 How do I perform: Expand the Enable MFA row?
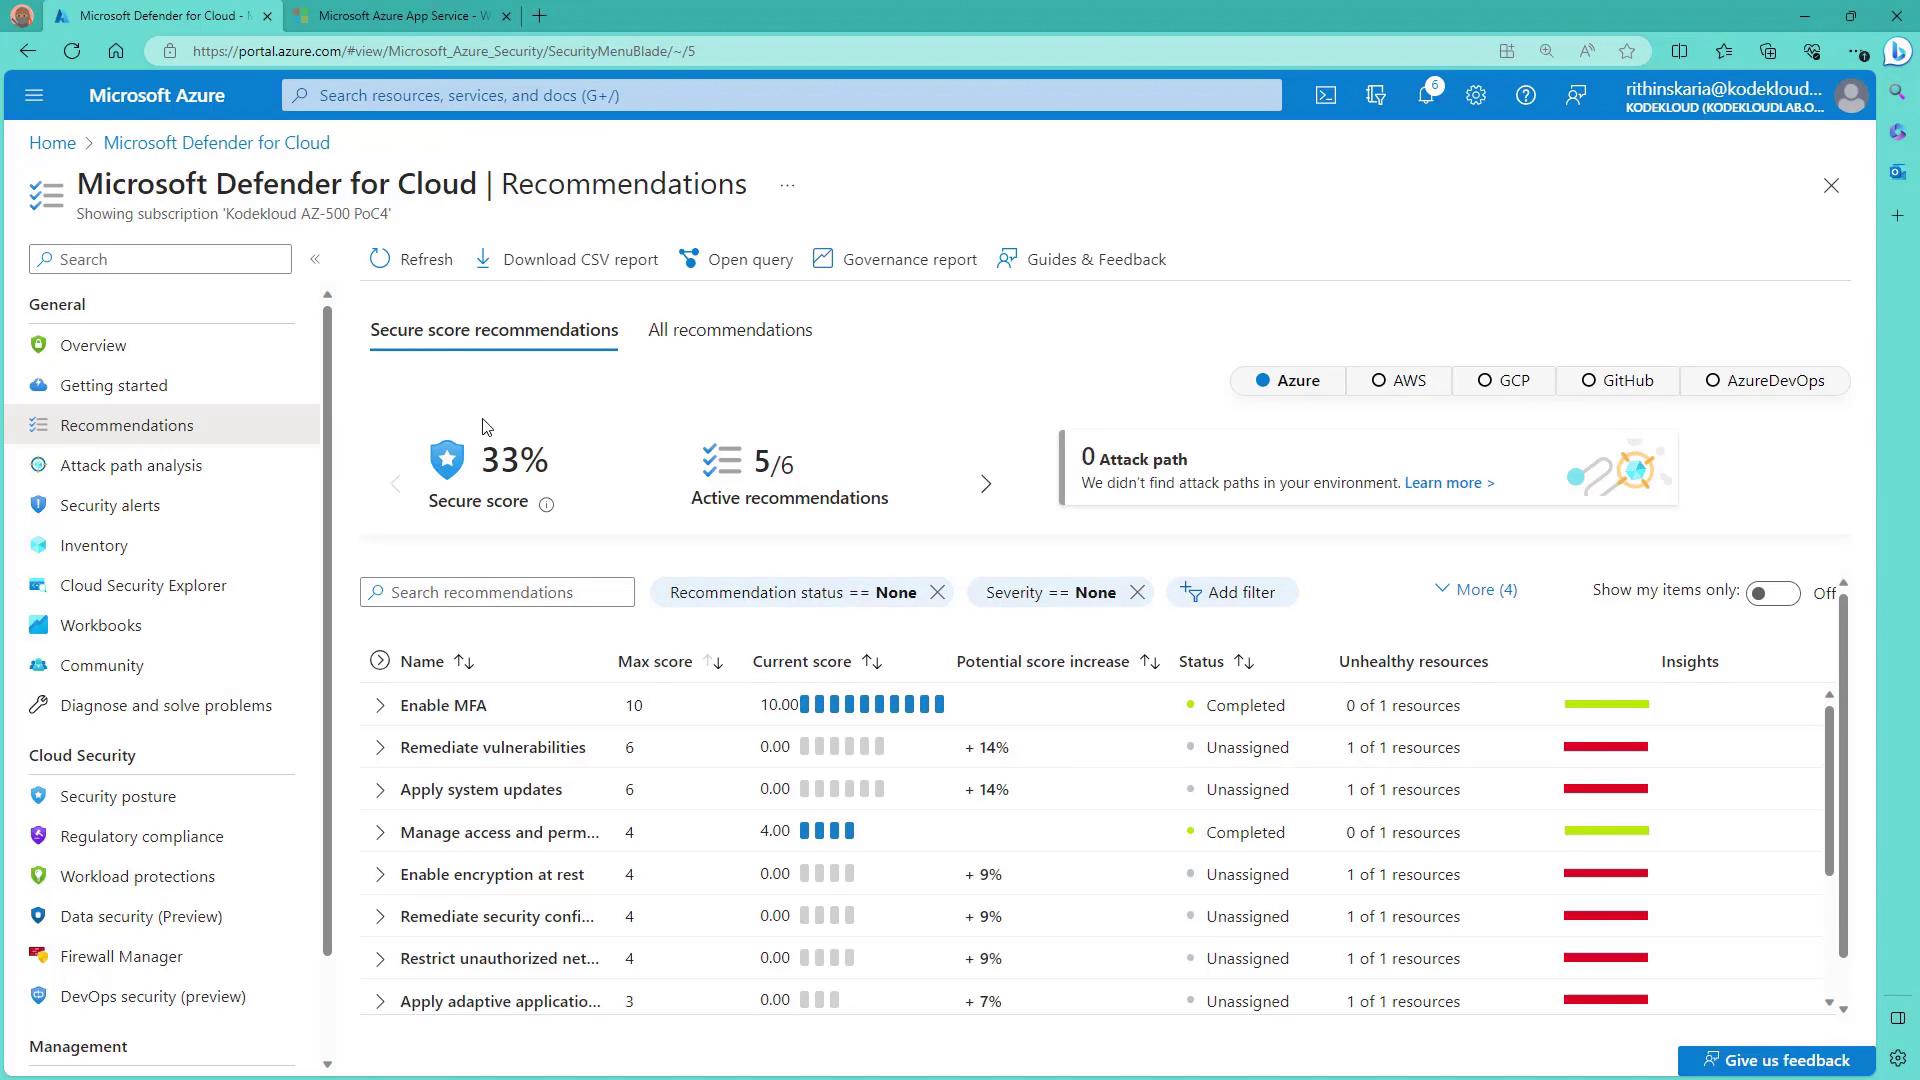coord(380,706)
